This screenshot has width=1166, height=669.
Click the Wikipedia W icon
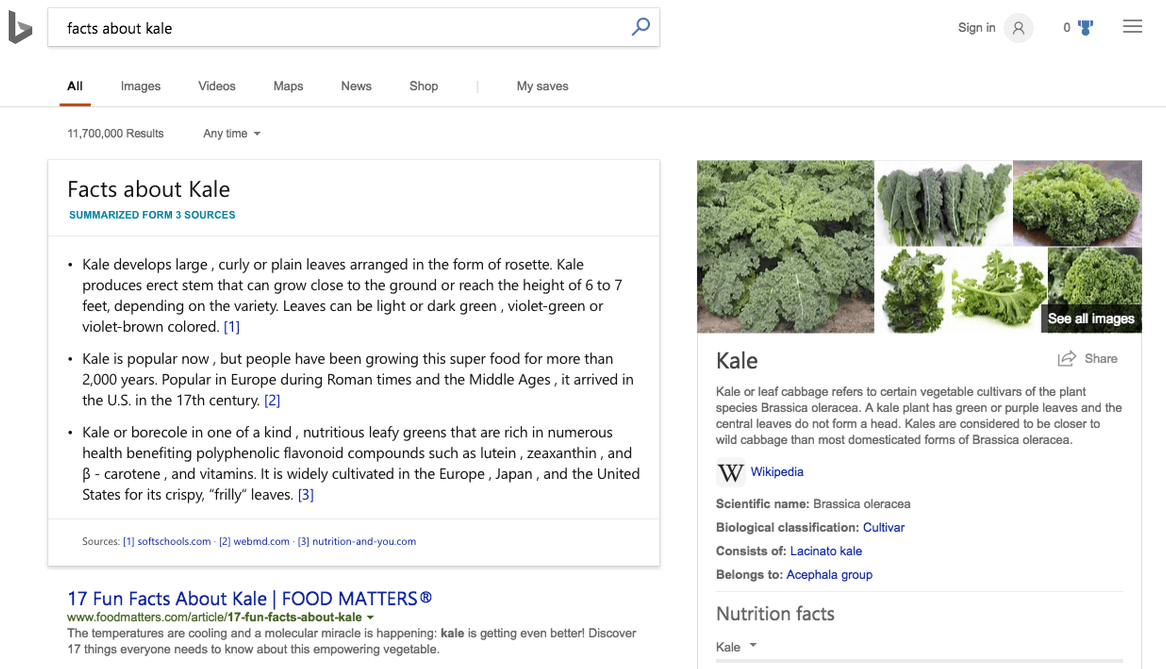[731, 472]
